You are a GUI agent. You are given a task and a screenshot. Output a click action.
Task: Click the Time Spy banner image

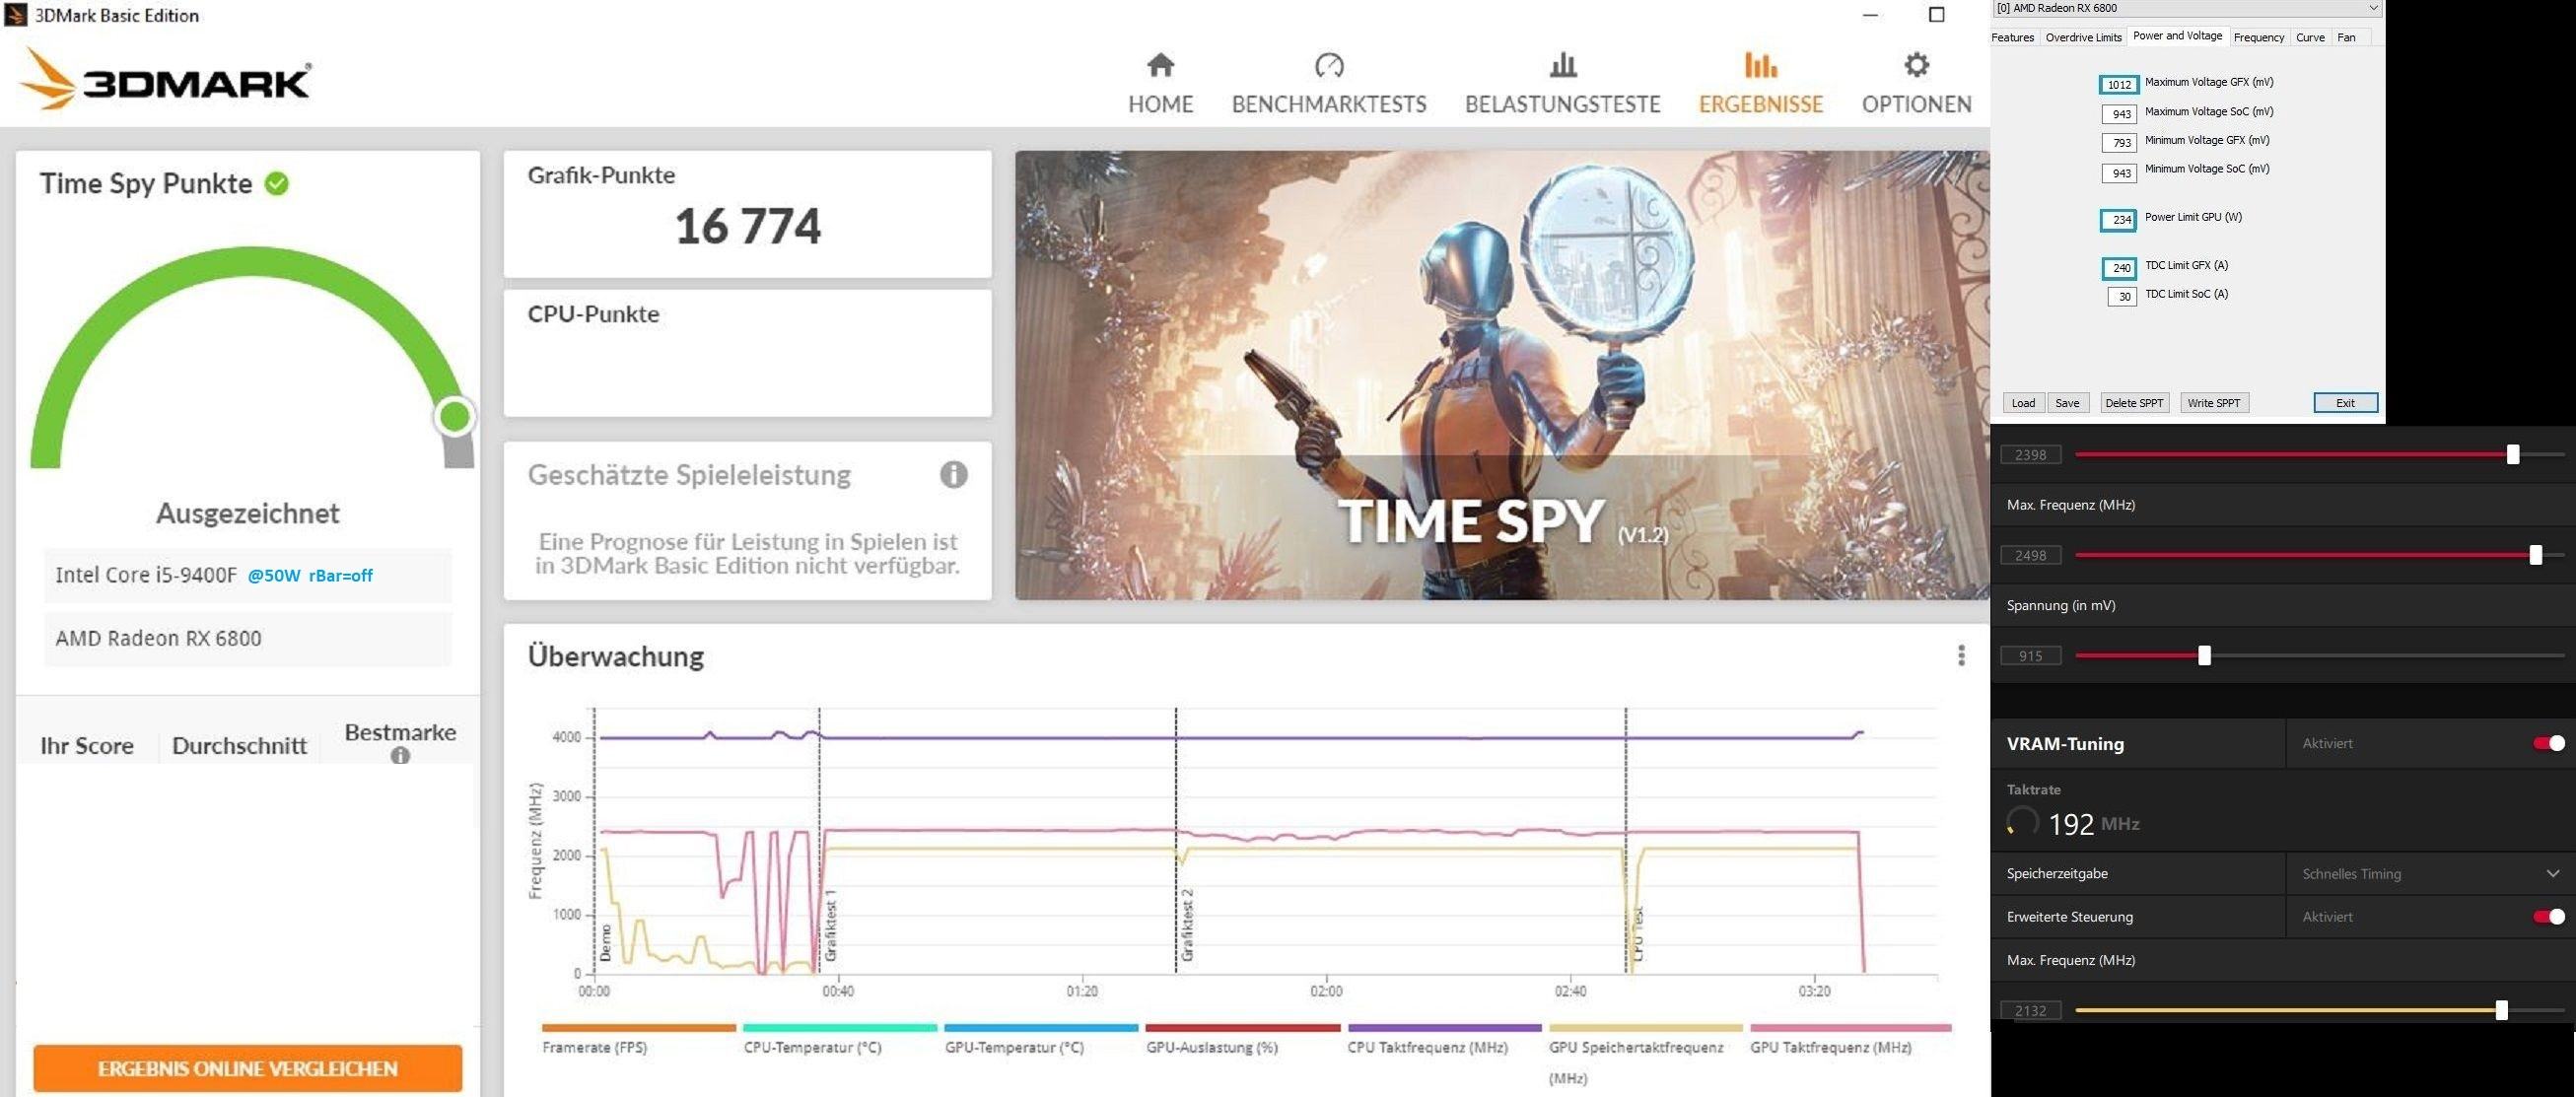pos(1502,375)
